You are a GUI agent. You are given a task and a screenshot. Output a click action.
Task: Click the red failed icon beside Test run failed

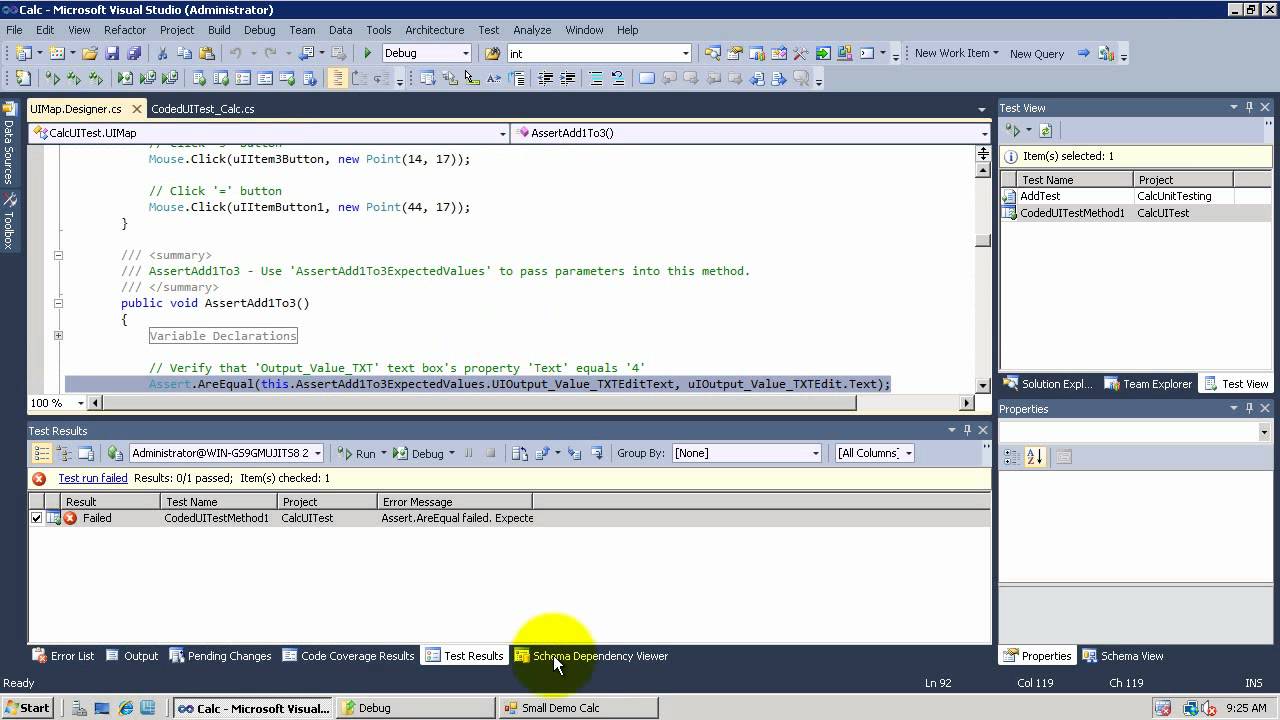point(40,478)
